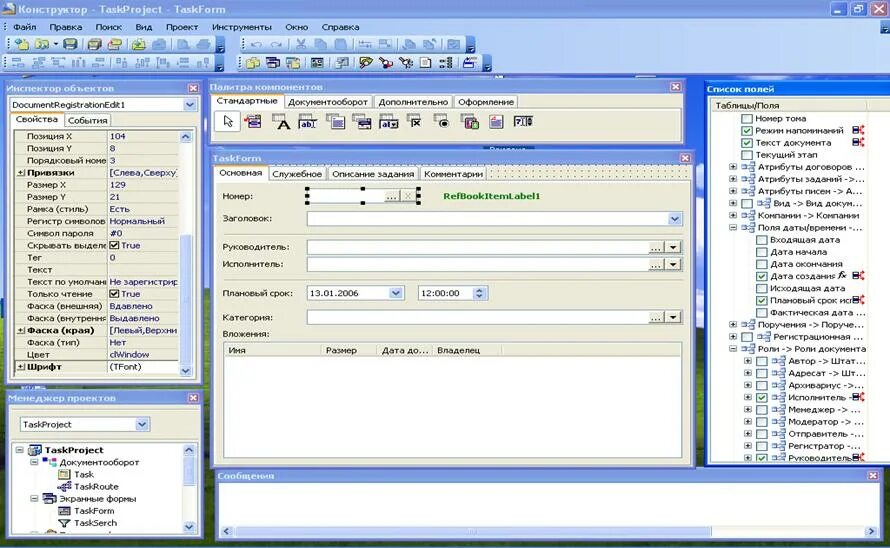The image size is (890, 548).
Task: Open the Плановый срок date dropdown arrow
Action: coord(396,293)
